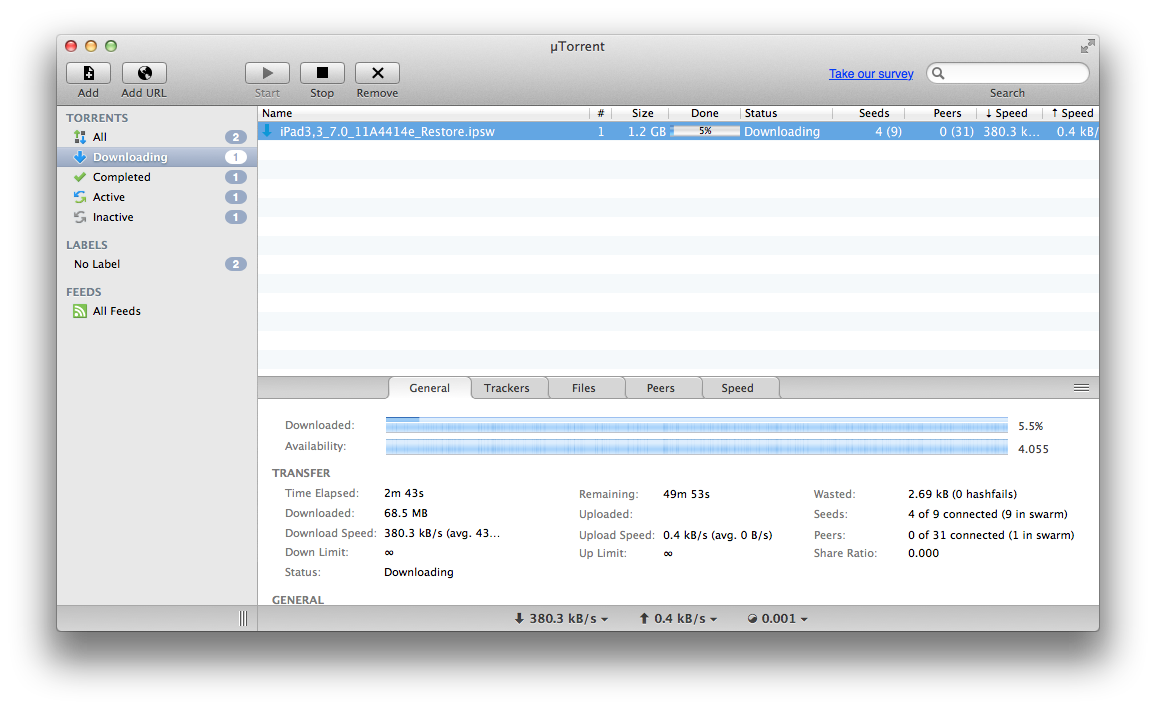Click the 49m 53s remaining value
Image resolution: width=1156 pixels, height=710 pixels.
pyautogui.click(x=686, y=494)
